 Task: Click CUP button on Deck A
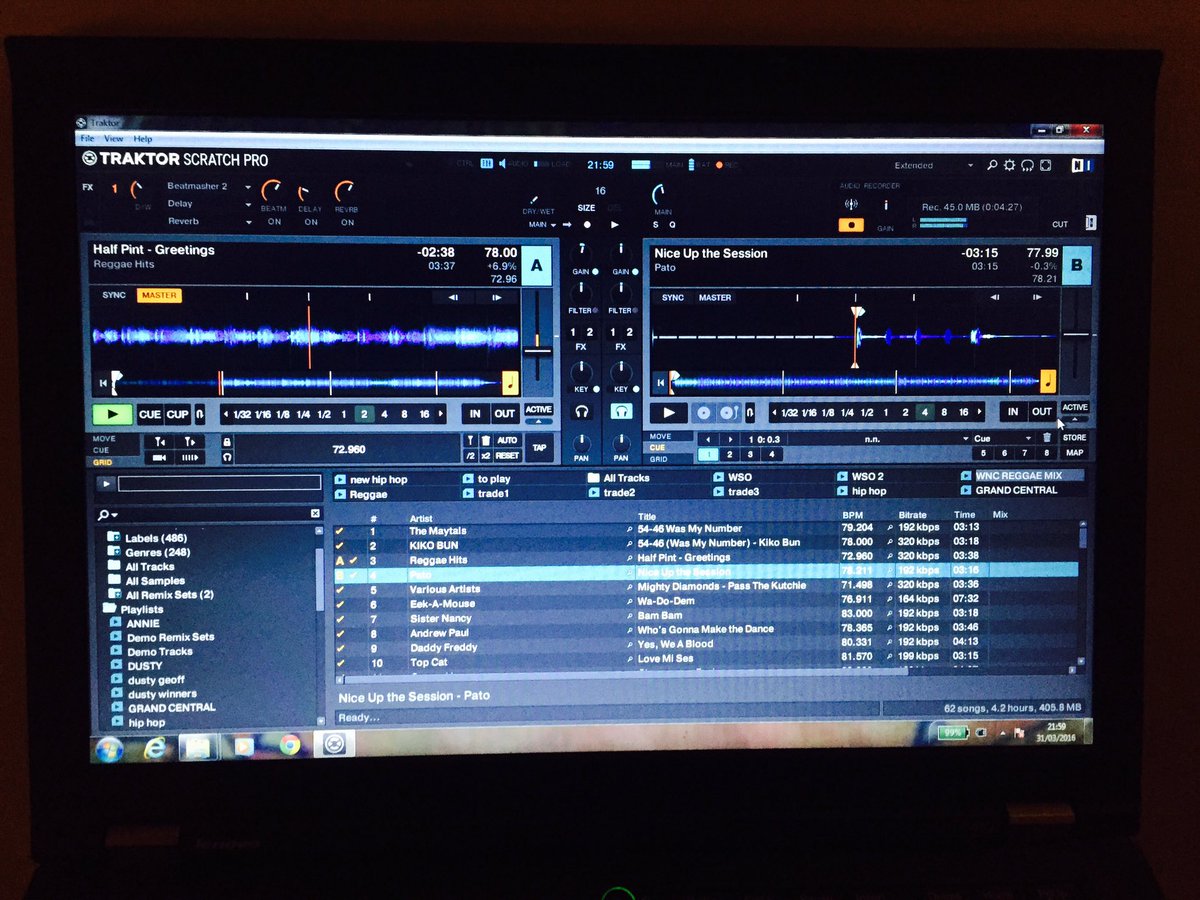click(x=177, y=414)
